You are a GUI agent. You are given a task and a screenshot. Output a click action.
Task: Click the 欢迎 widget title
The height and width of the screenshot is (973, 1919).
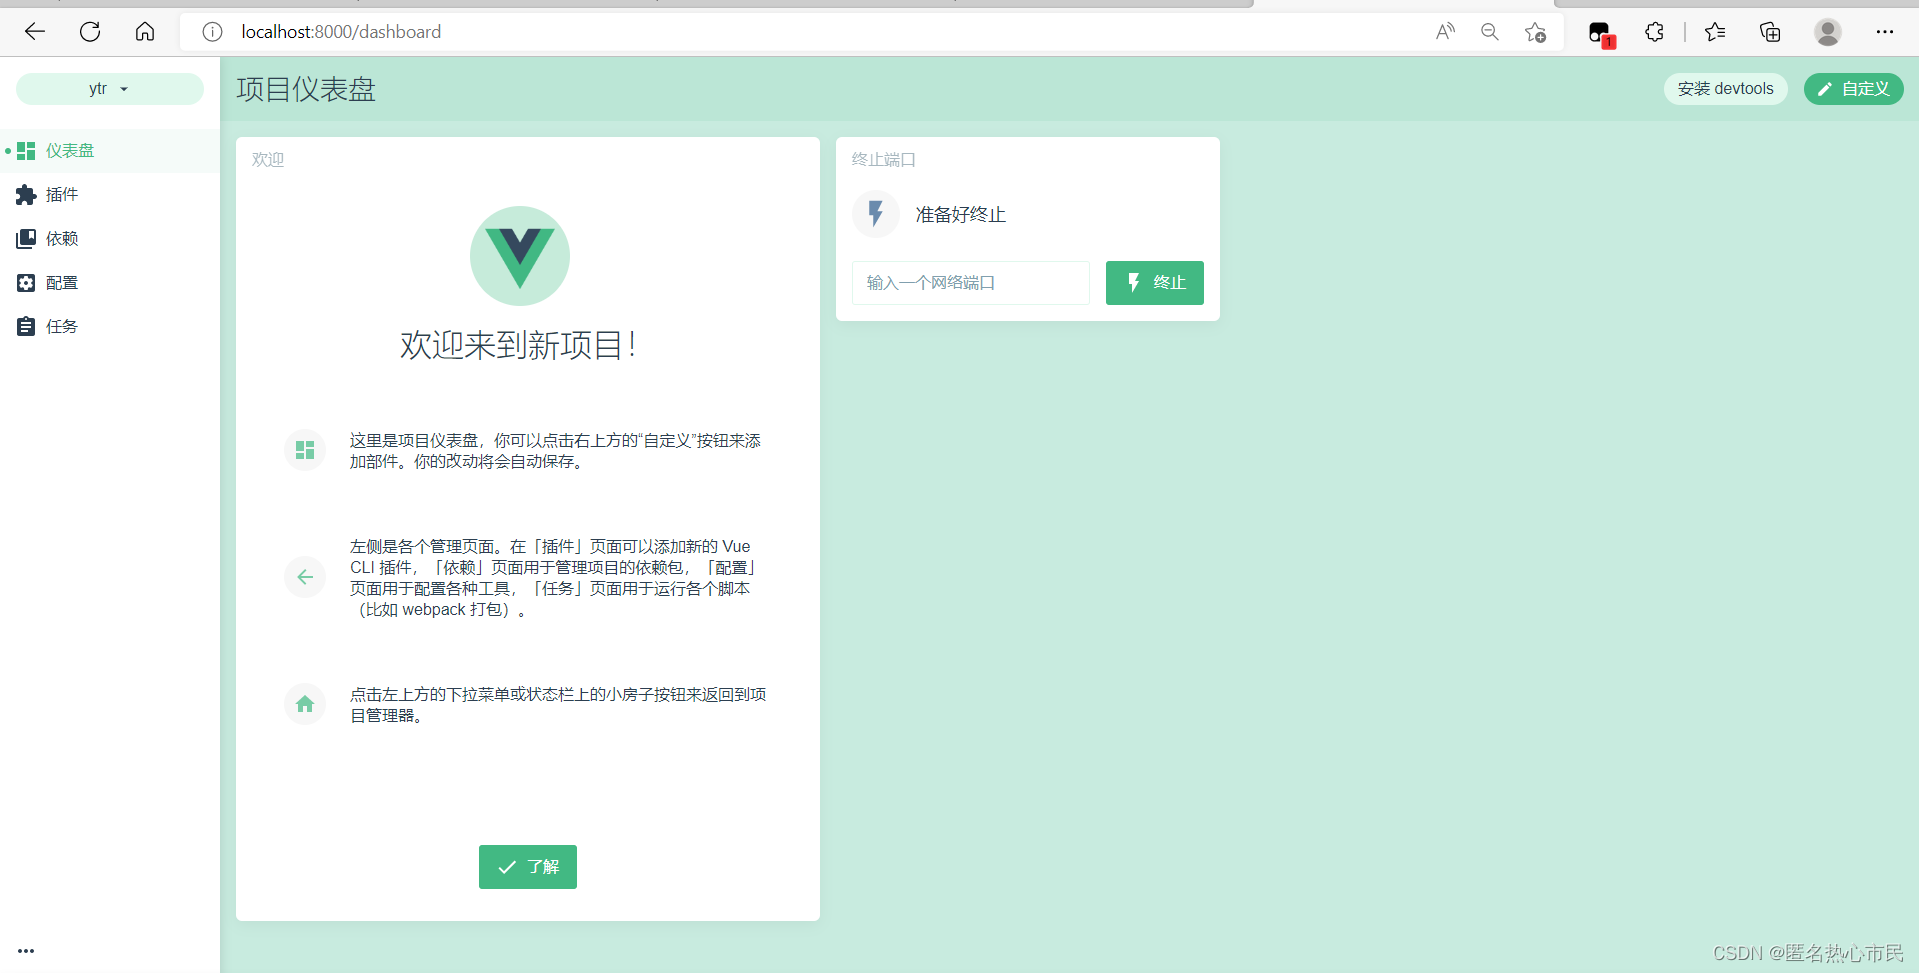(x=268, y=160)
